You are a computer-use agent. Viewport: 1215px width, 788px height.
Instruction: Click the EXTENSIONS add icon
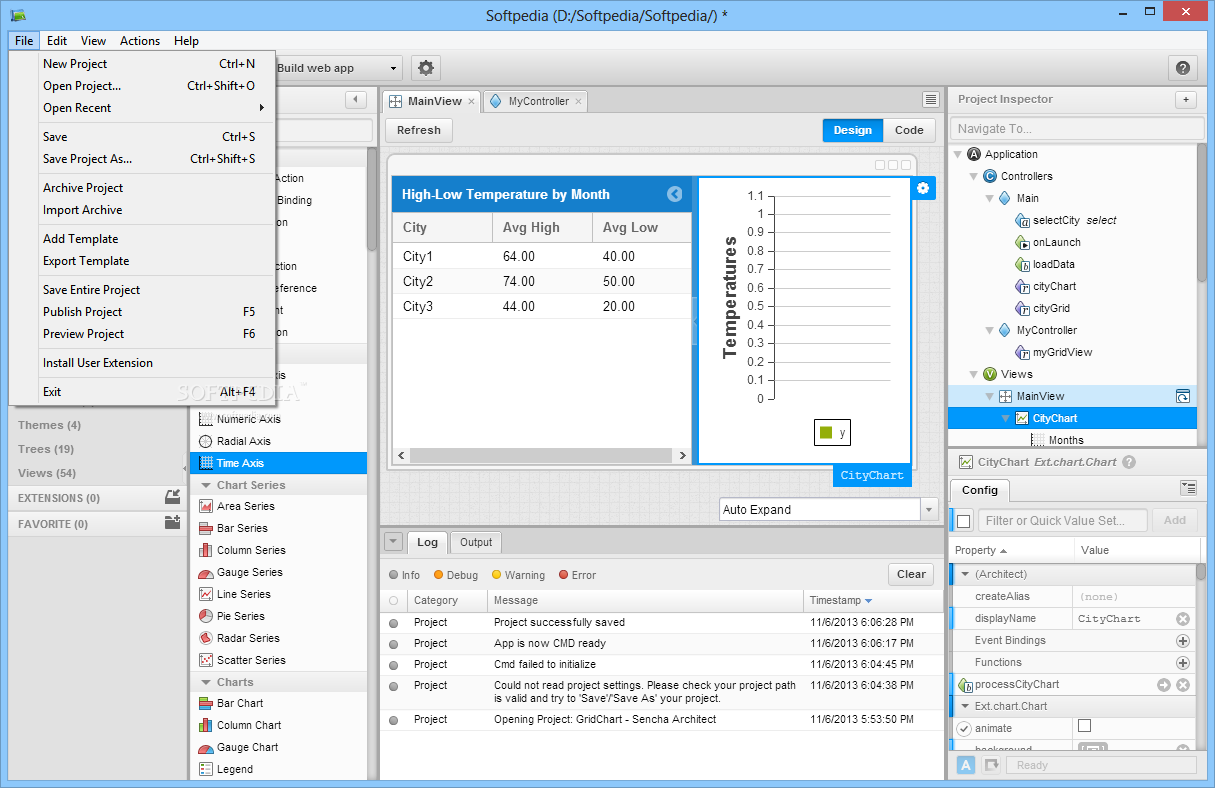click(x=172, y=497)
